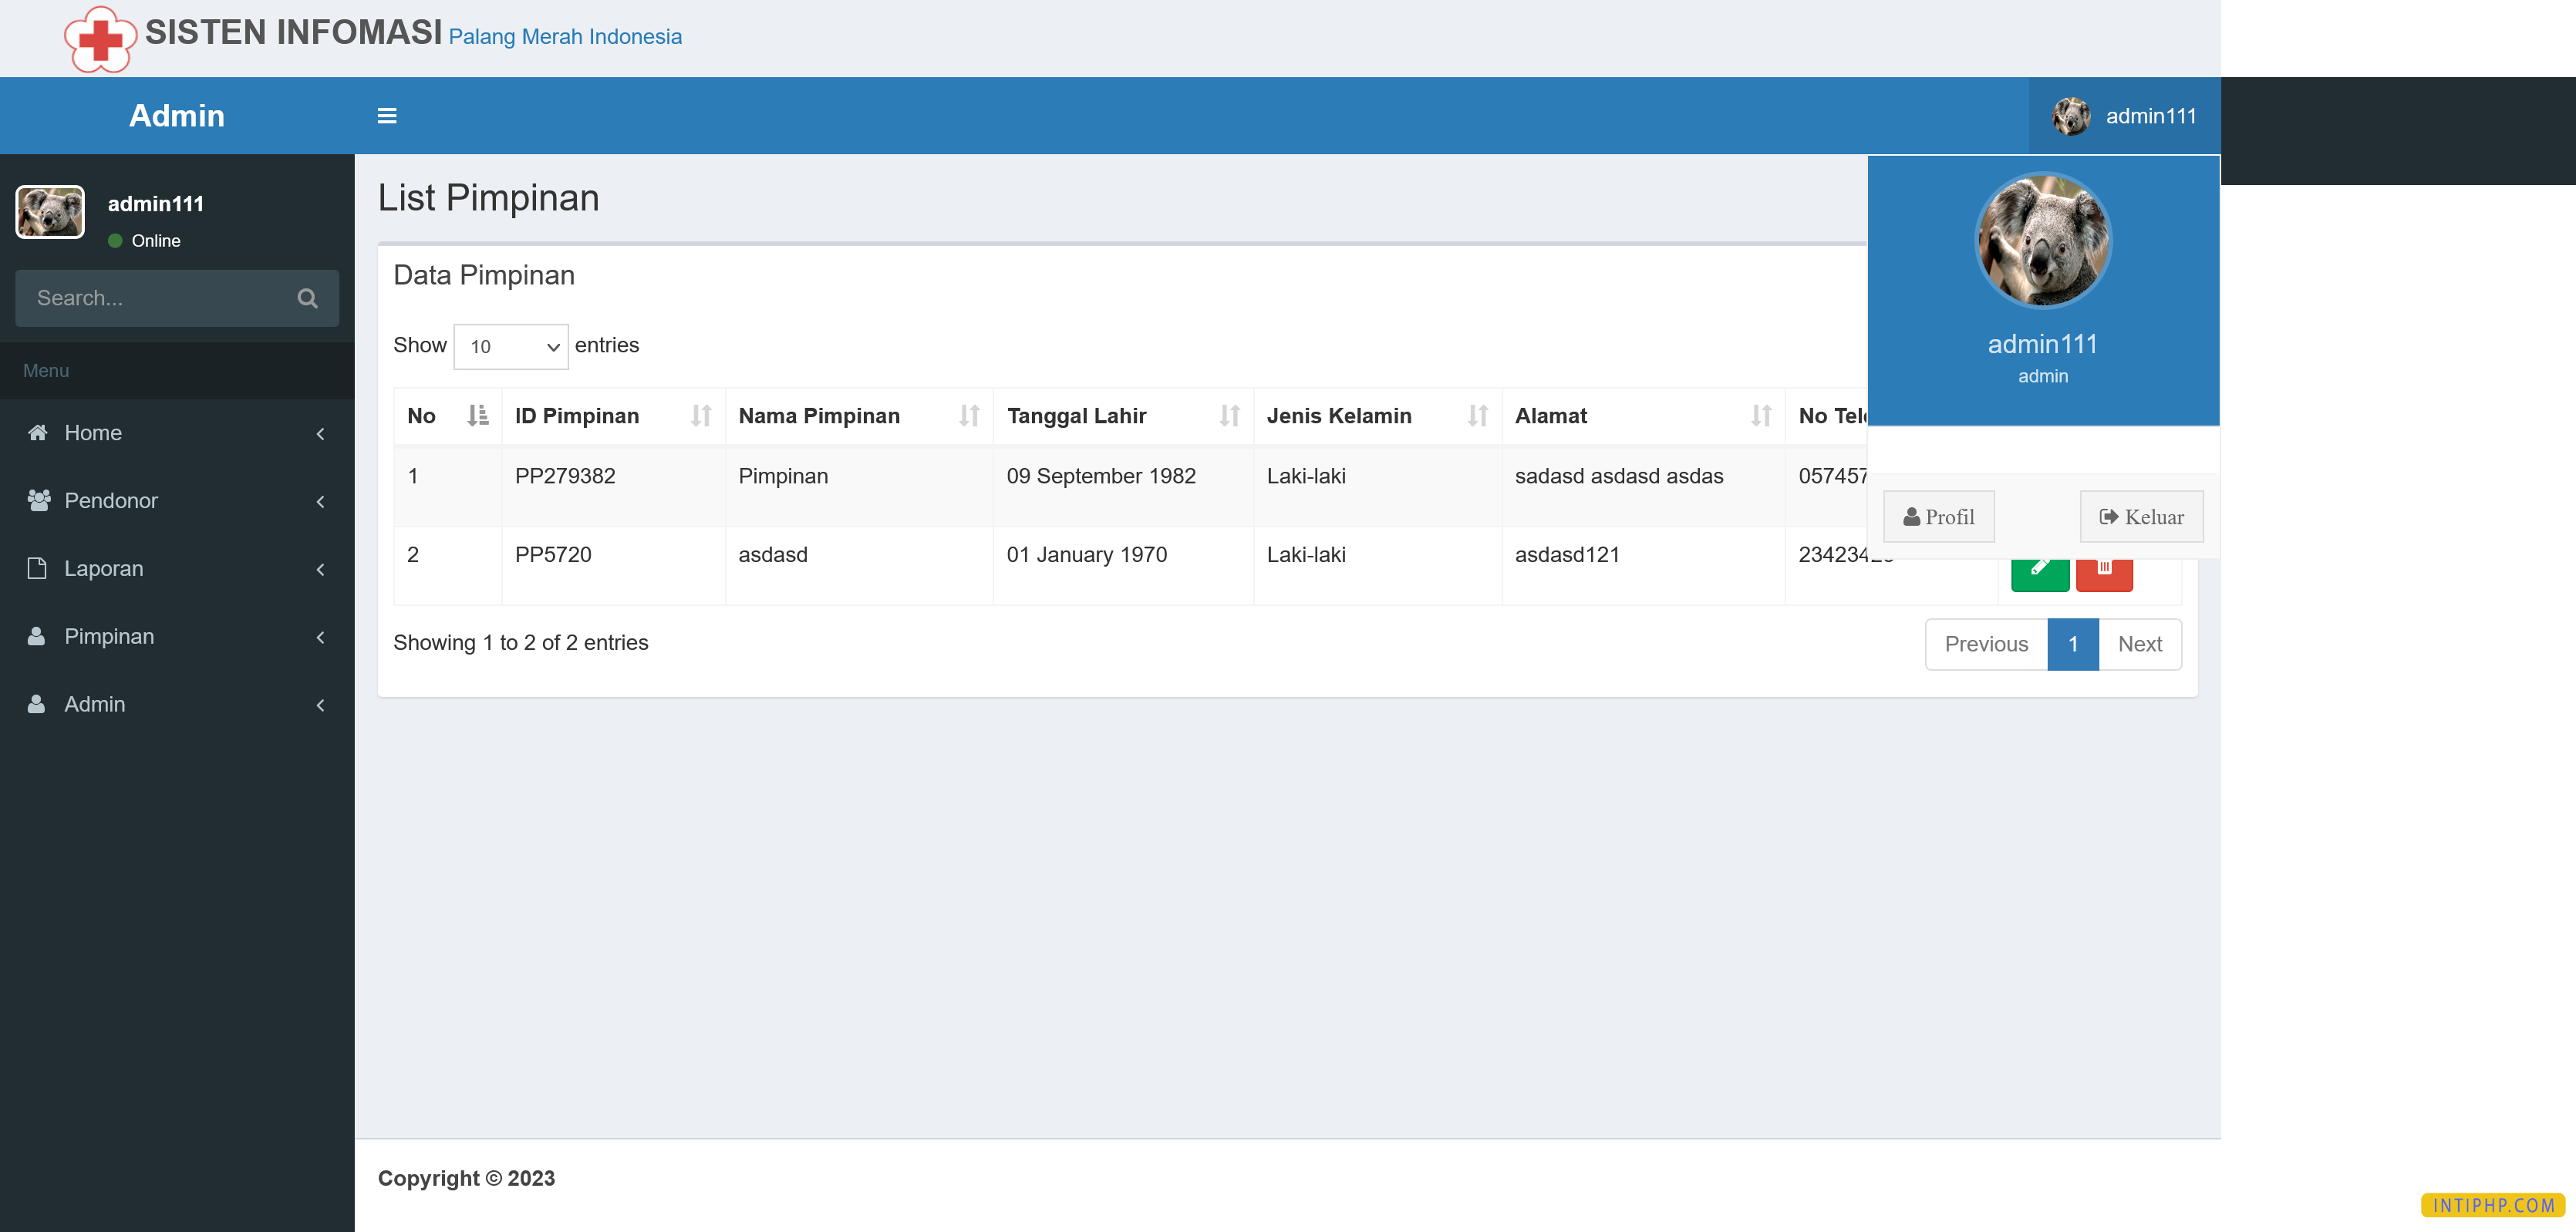Click the Red Cross logo icon
The width and height of the screenshot is (2576, 1232).
[100, 39]
